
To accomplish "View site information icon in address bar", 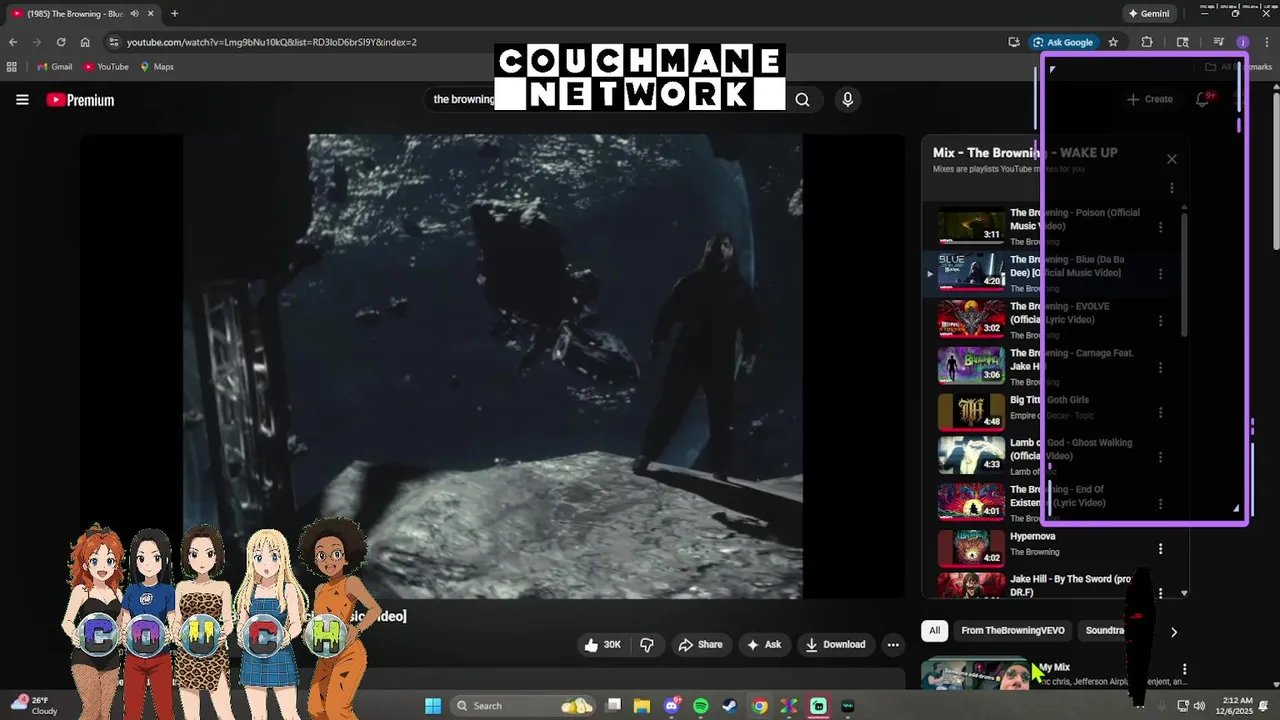I will pos(114,42).
